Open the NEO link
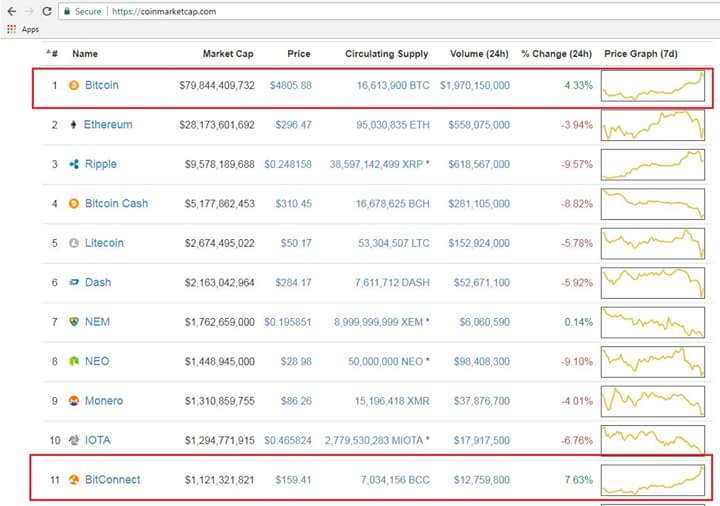720x506 pixels. [97, 361]
